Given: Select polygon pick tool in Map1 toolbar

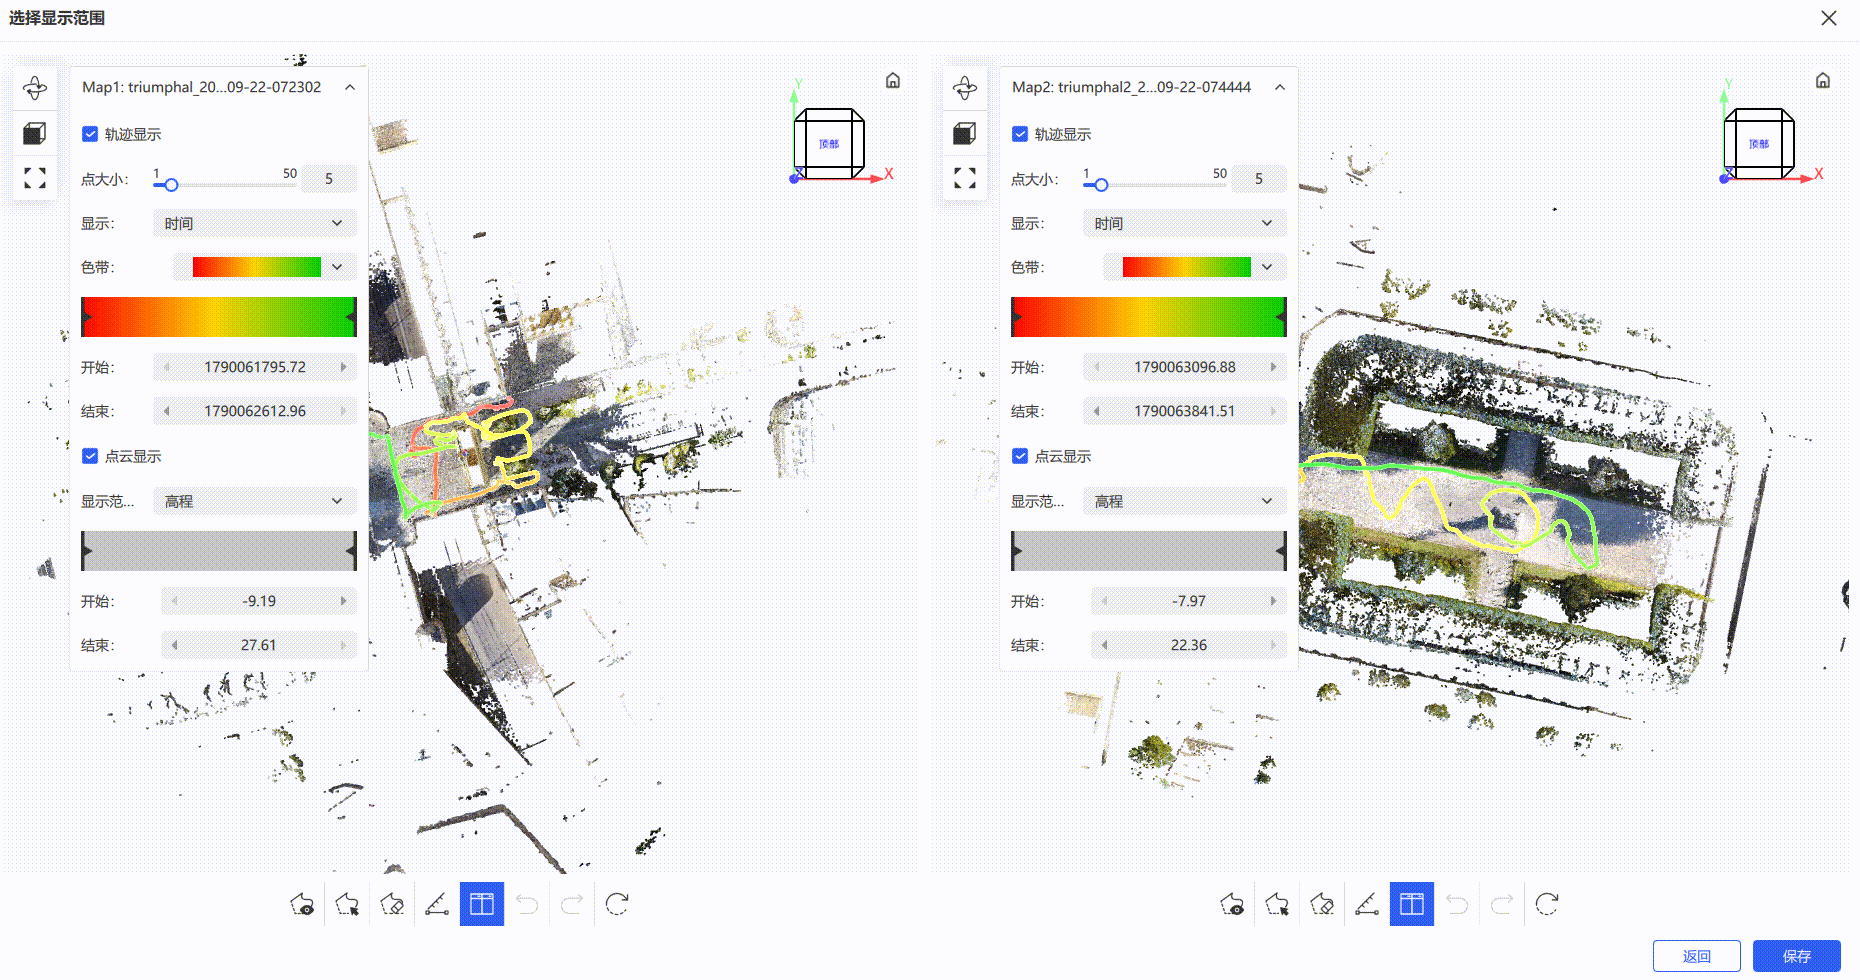Looking at the screenshot, I should point(347,904).
